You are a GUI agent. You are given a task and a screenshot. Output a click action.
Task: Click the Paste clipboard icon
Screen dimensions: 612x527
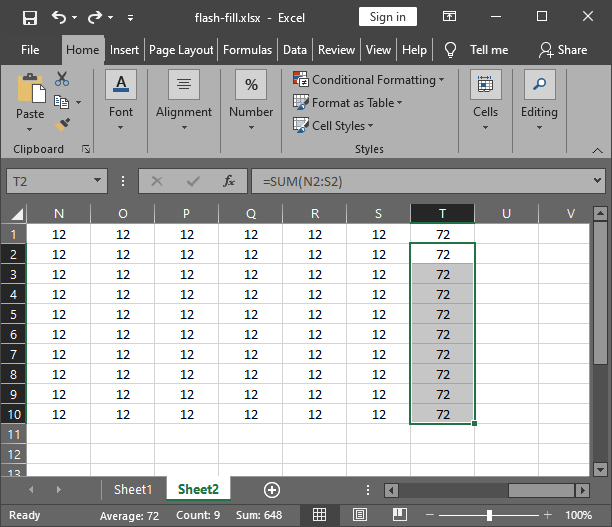[x=31, y=89]
